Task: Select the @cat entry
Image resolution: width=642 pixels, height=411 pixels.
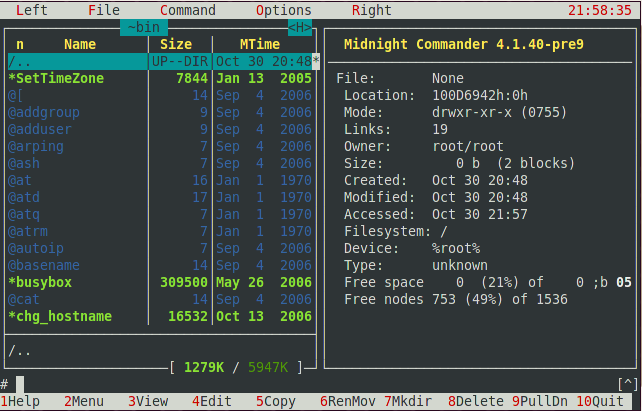Action: (162, 299)
